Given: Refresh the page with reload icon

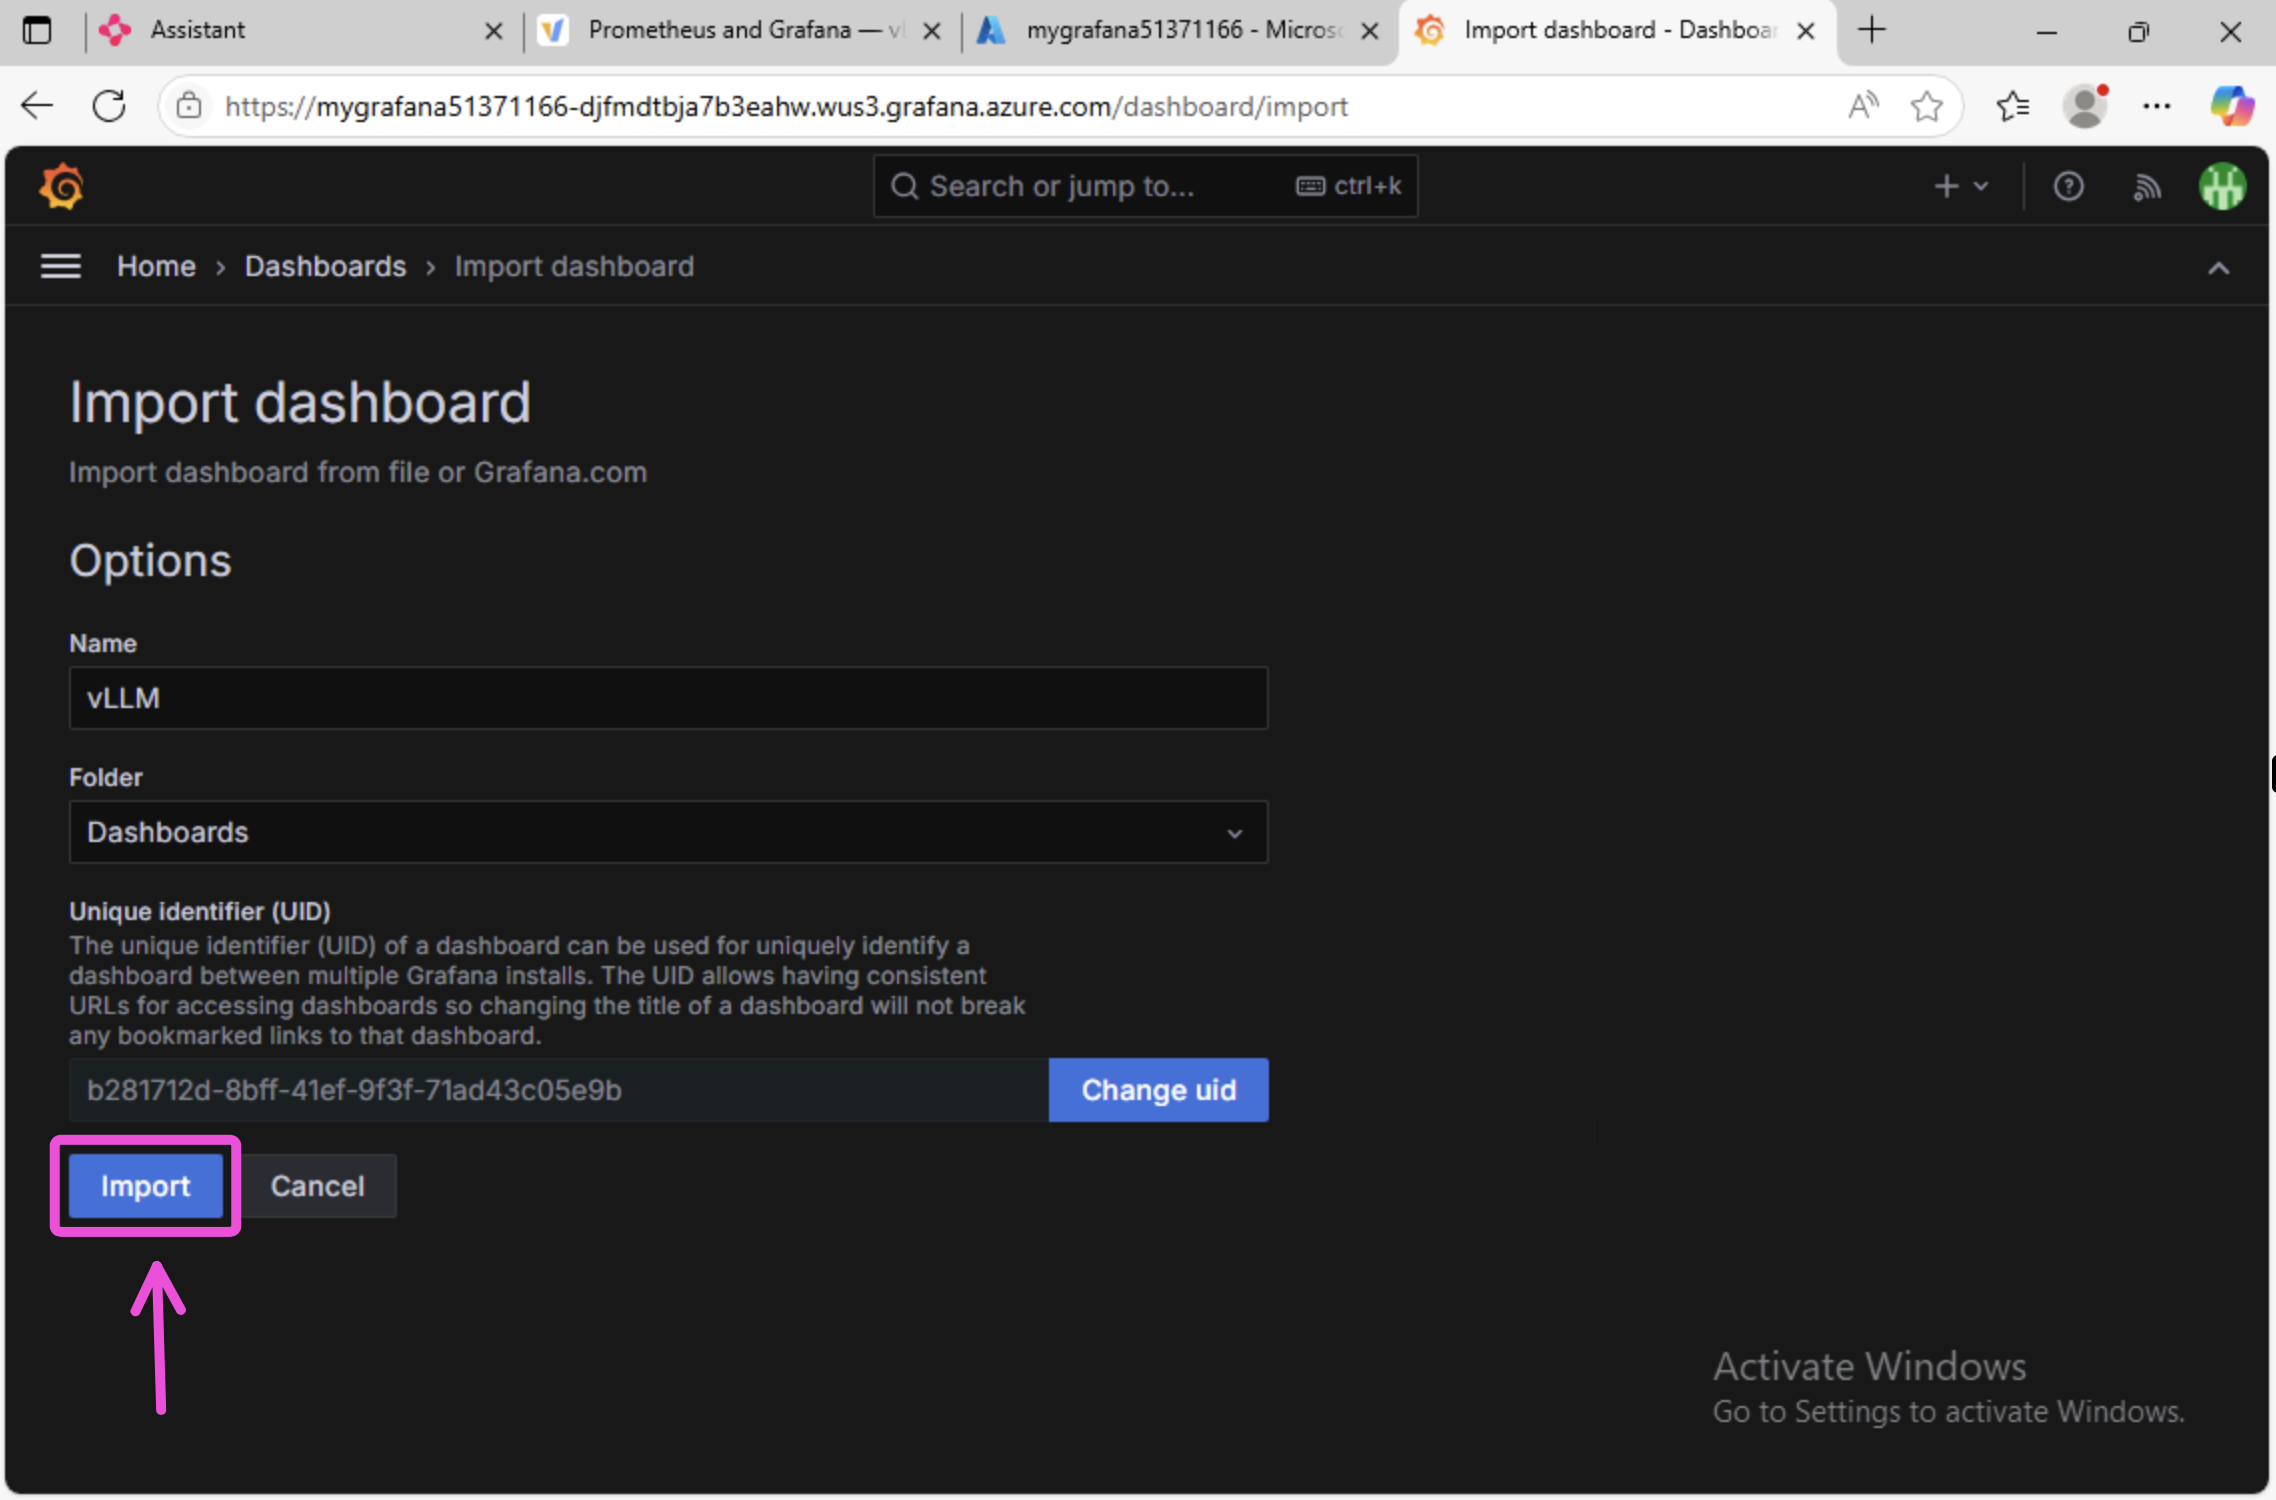Looking at the screenshot, I should (109, 106).
